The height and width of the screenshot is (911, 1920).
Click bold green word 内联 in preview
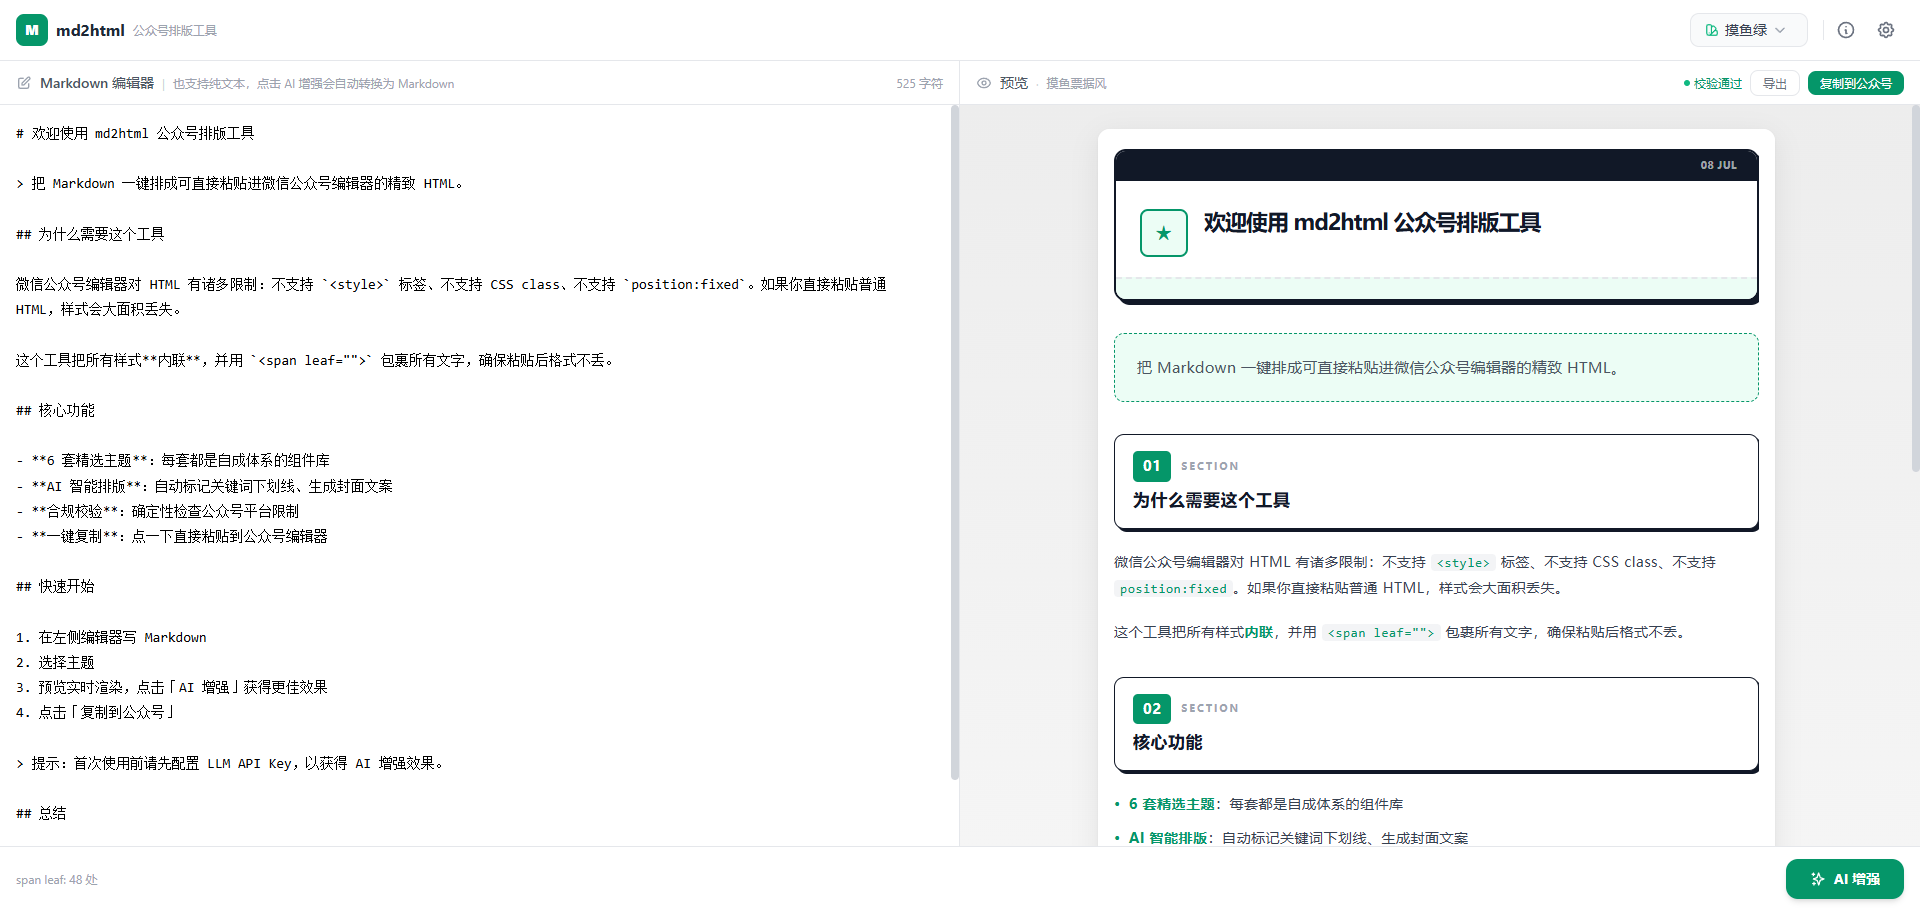click(1259, 632)
